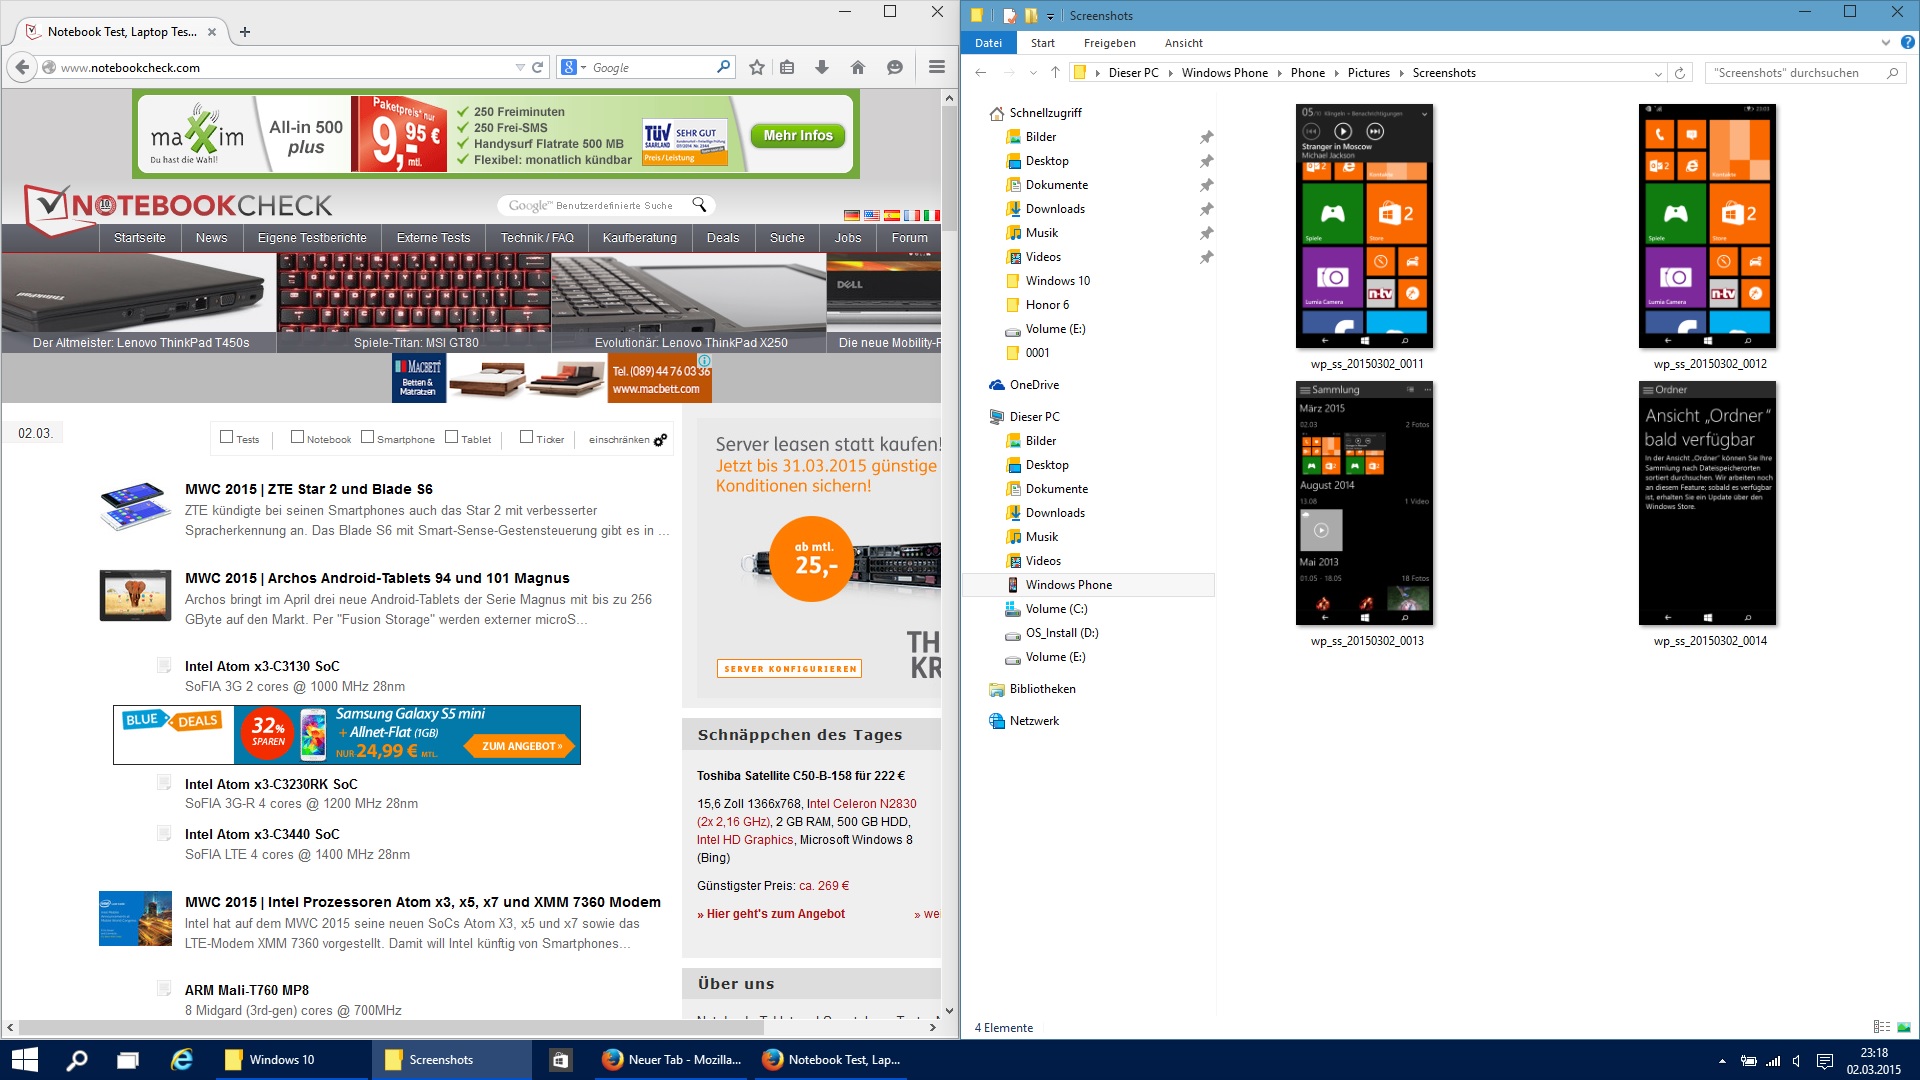Refresh Explorer folder view
Image resolution: width=1920 pixels, height=1080 pixels.
(1680, 72)
